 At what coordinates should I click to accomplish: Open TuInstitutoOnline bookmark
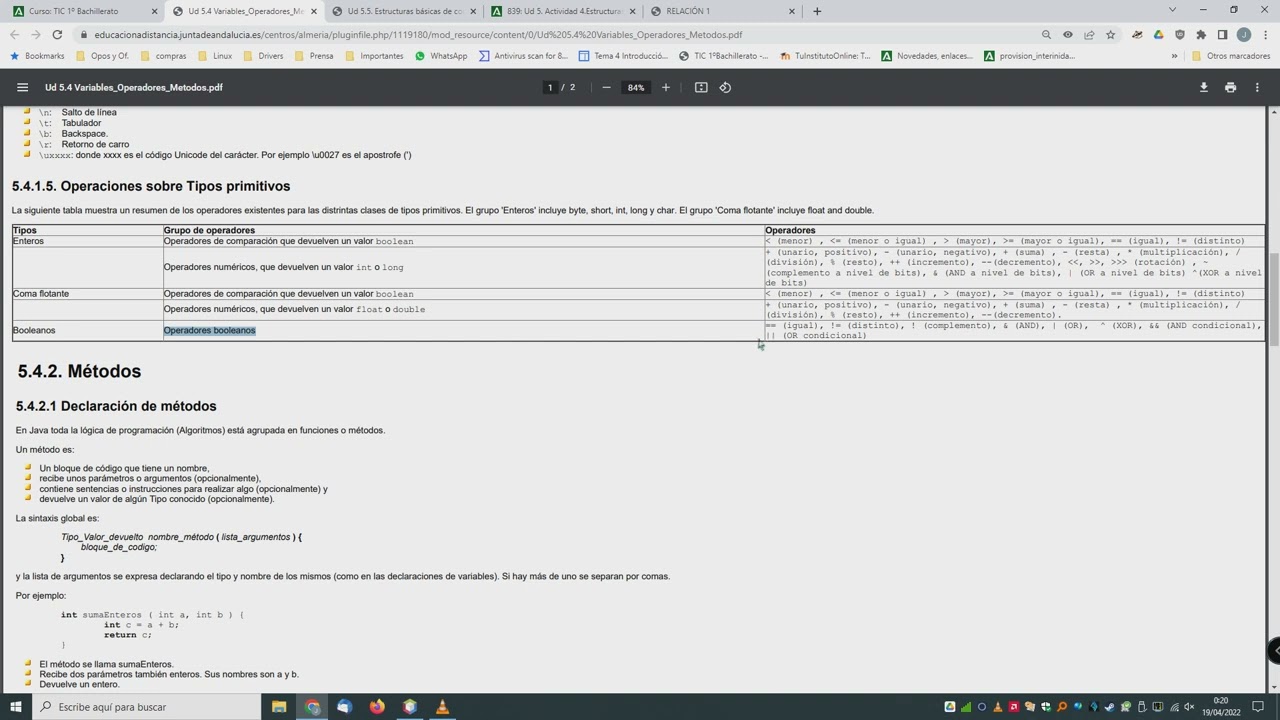(x=825, y=56)
